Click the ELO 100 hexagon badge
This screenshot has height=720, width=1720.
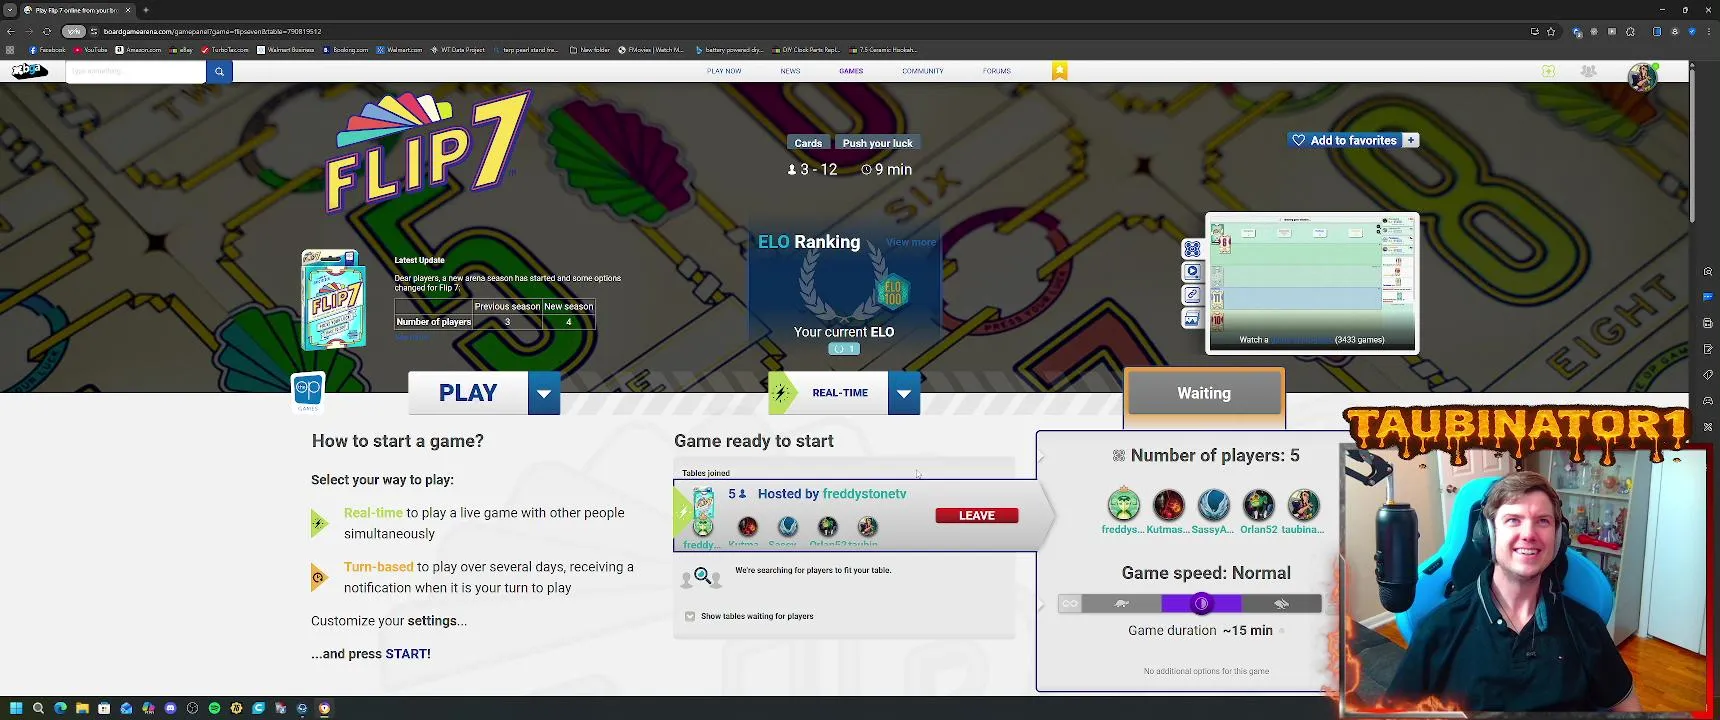pos(892,291)
